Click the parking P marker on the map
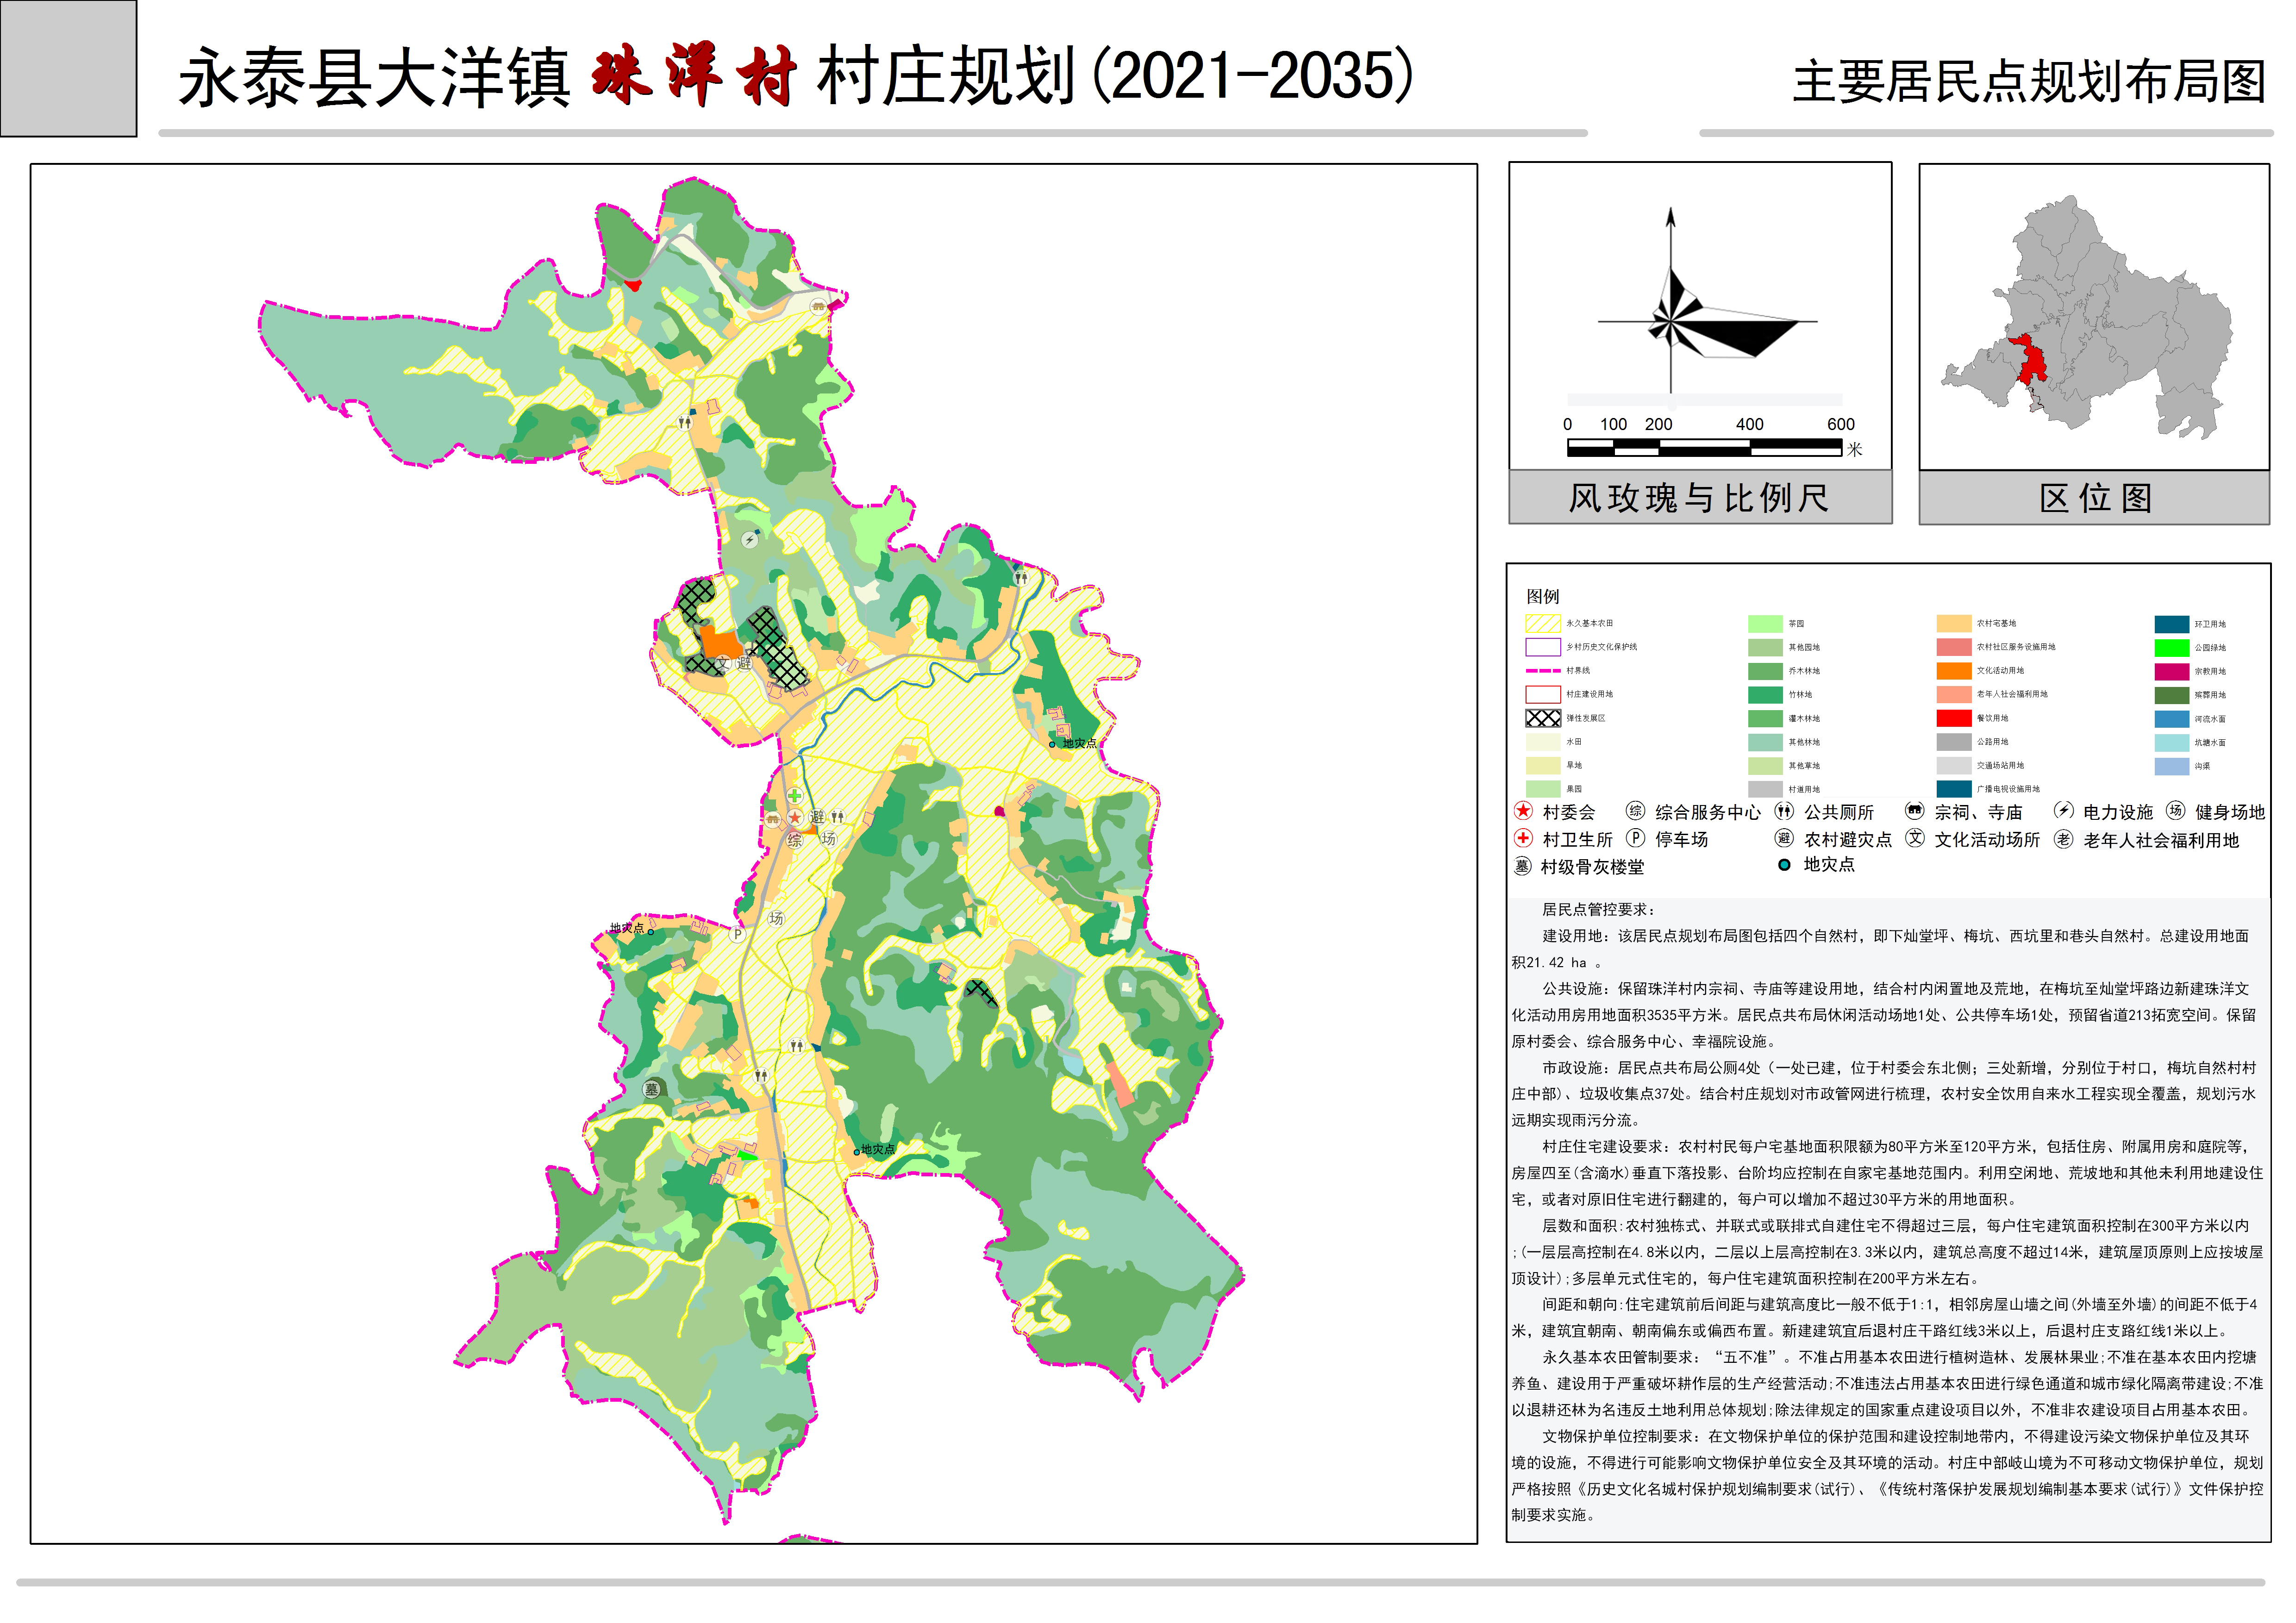The width and height of the screenshot is (2296, 1623). click(x=737, y=934)
